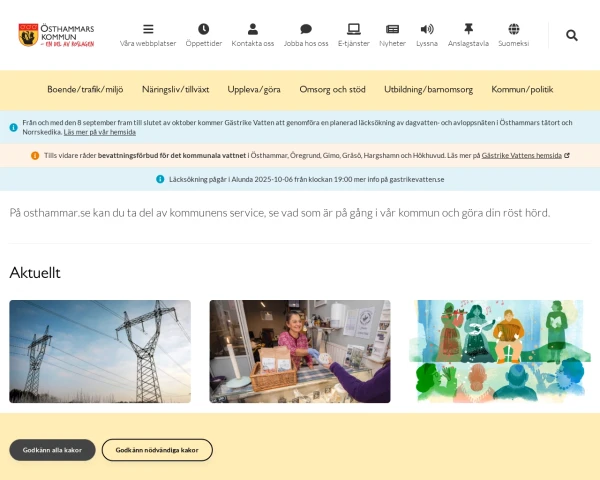The height and width of the screenshot is (480, 600).
Task: Open the Våra webbplatser hamburger menu icon
Action: click(148, 29)
